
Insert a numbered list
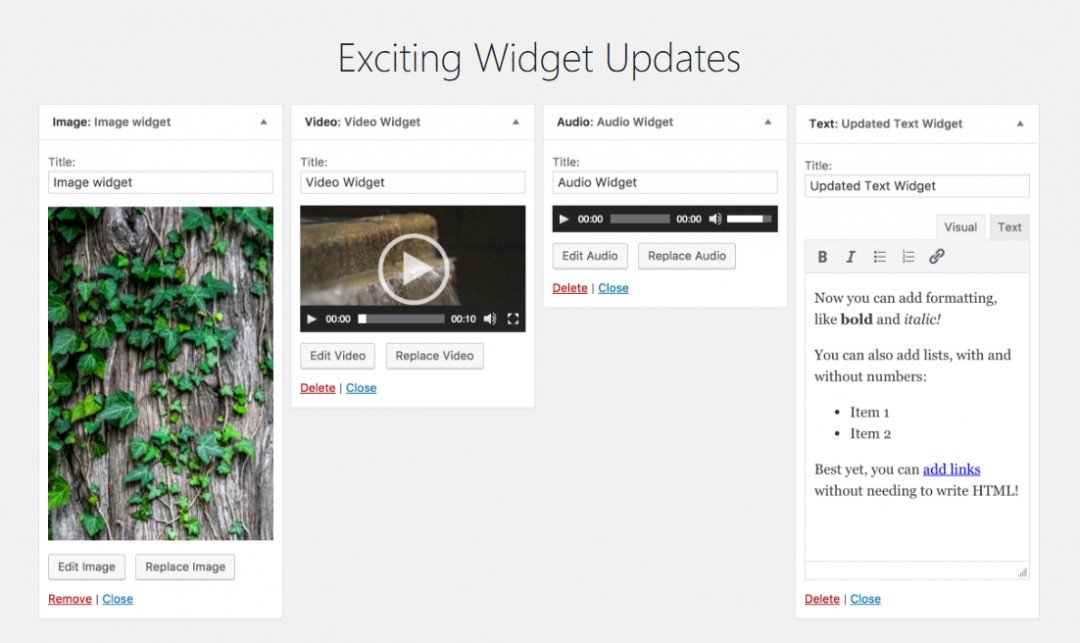click(x=908, y=257)
